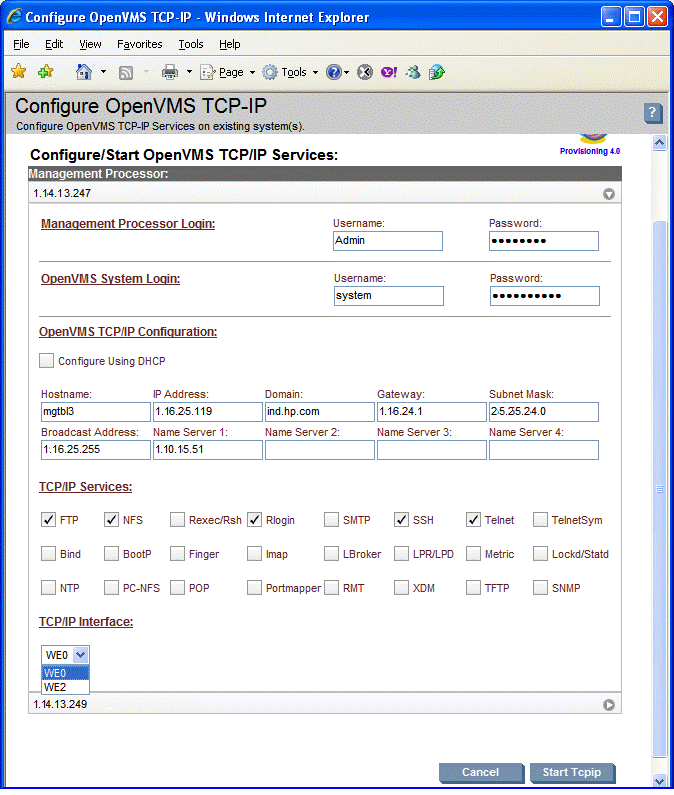Click the empty Name Server 3 field

point(432,450)
